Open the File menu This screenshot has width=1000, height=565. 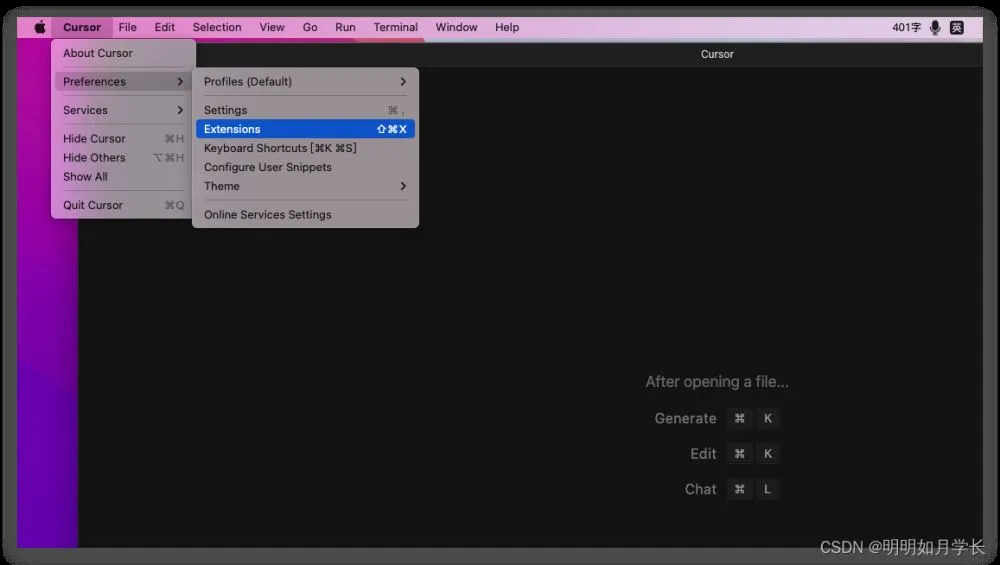(x=128, y=27)
